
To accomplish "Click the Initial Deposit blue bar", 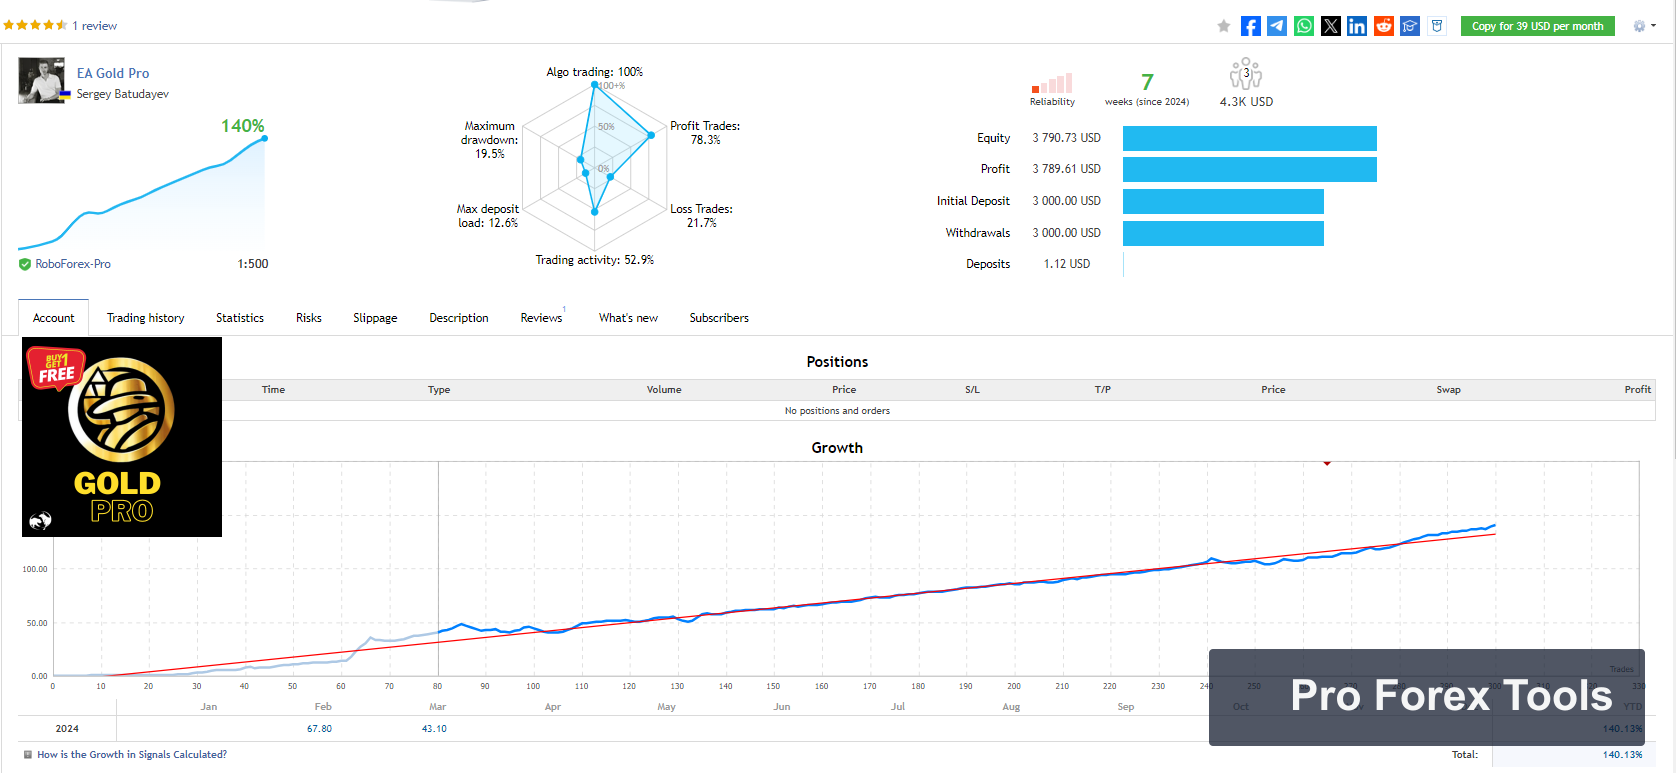I will (1223, 201).
